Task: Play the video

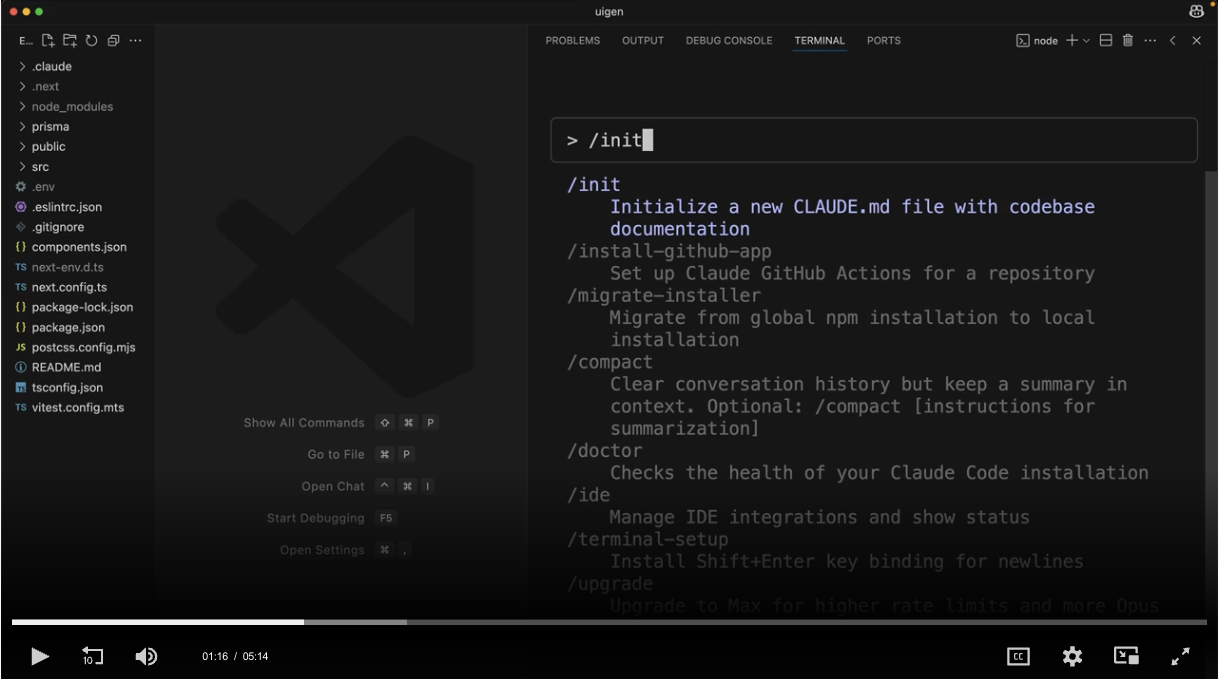Action: [40, 656]
